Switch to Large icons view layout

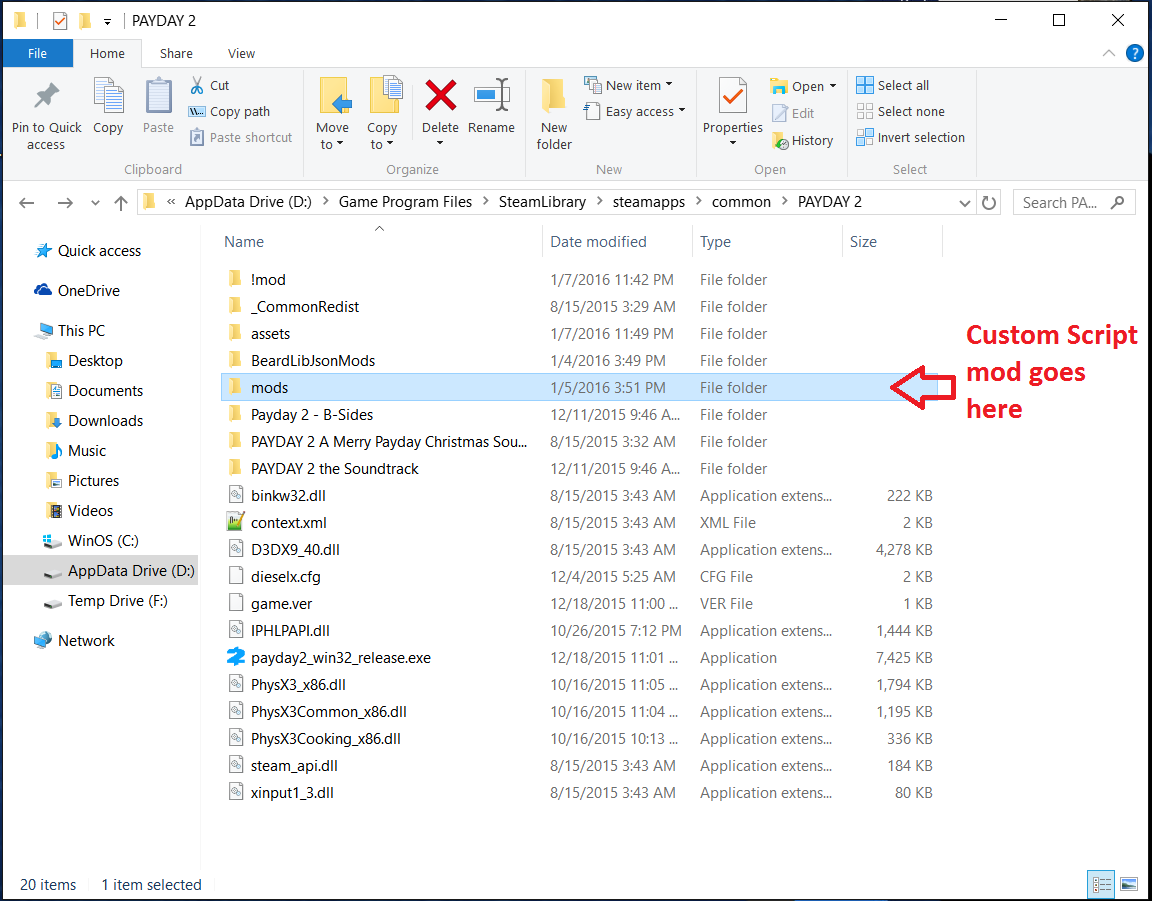pos(1129,884)
